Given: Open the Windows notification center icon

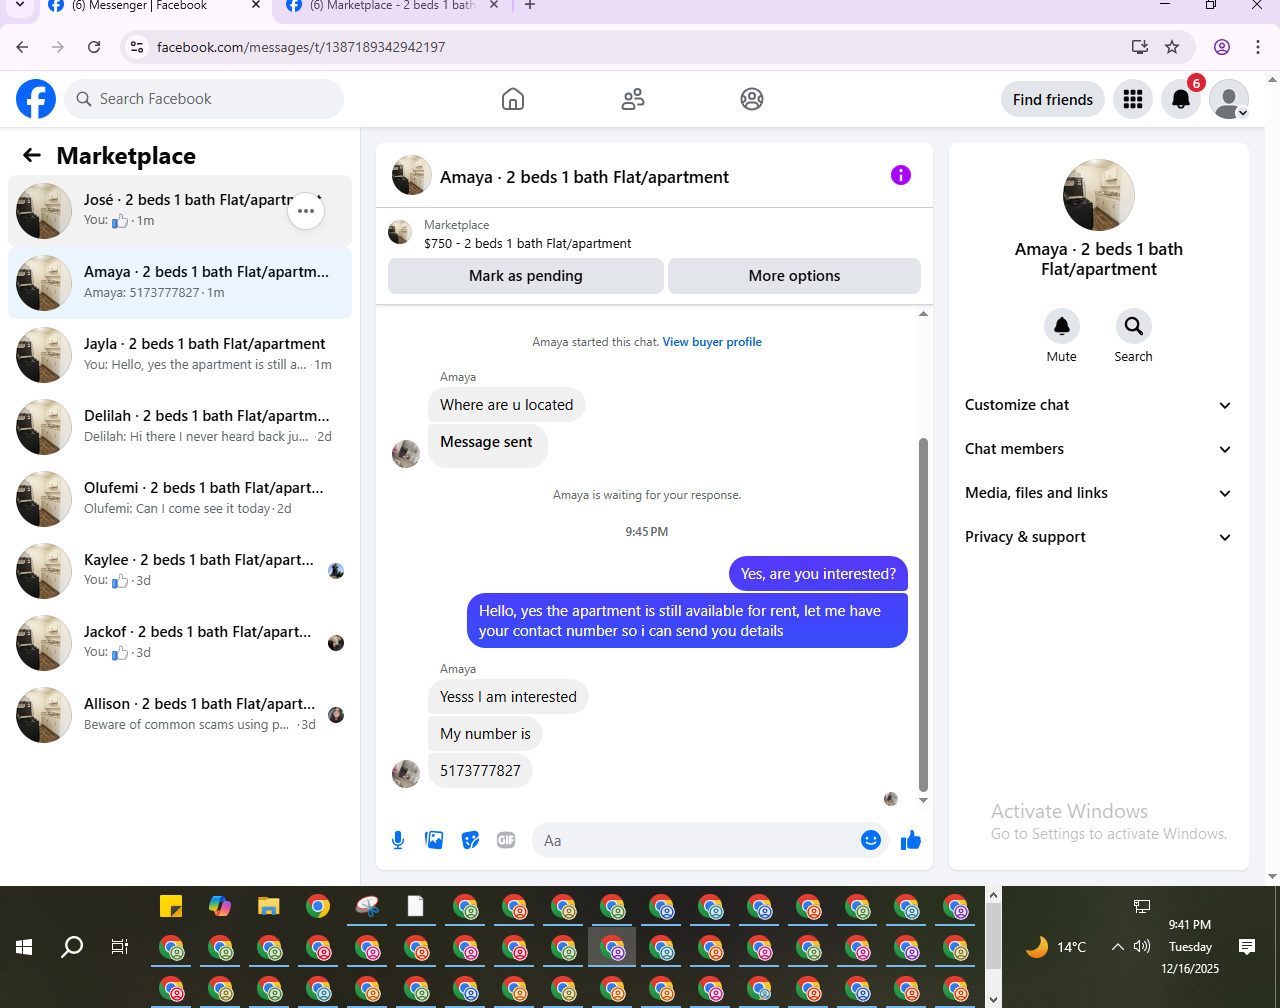Looking at the screenshot, I should click(x=1247, y=947).
